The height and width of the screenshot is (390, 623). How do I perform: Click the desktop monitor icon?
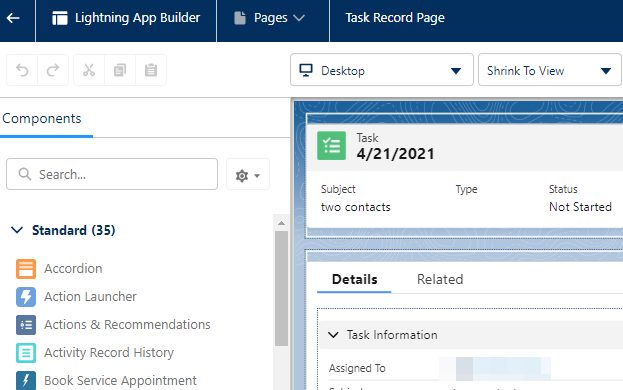click(306, 70)
